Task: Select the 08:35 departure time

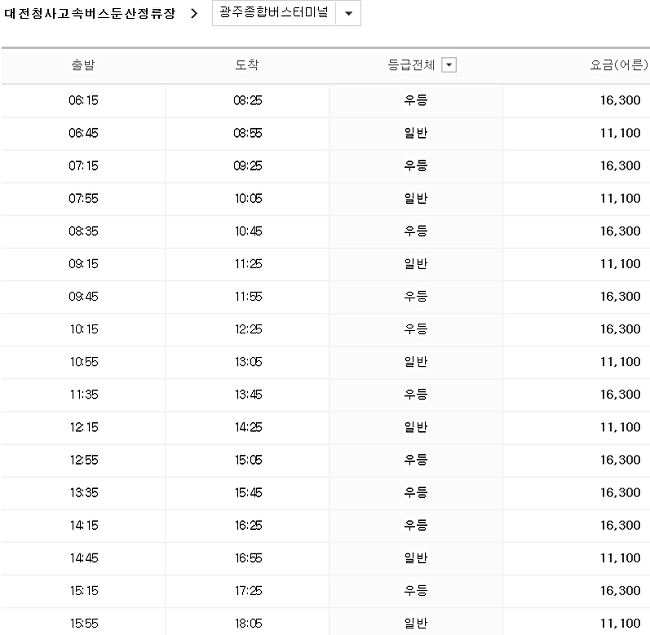Action: coord(83,231)
